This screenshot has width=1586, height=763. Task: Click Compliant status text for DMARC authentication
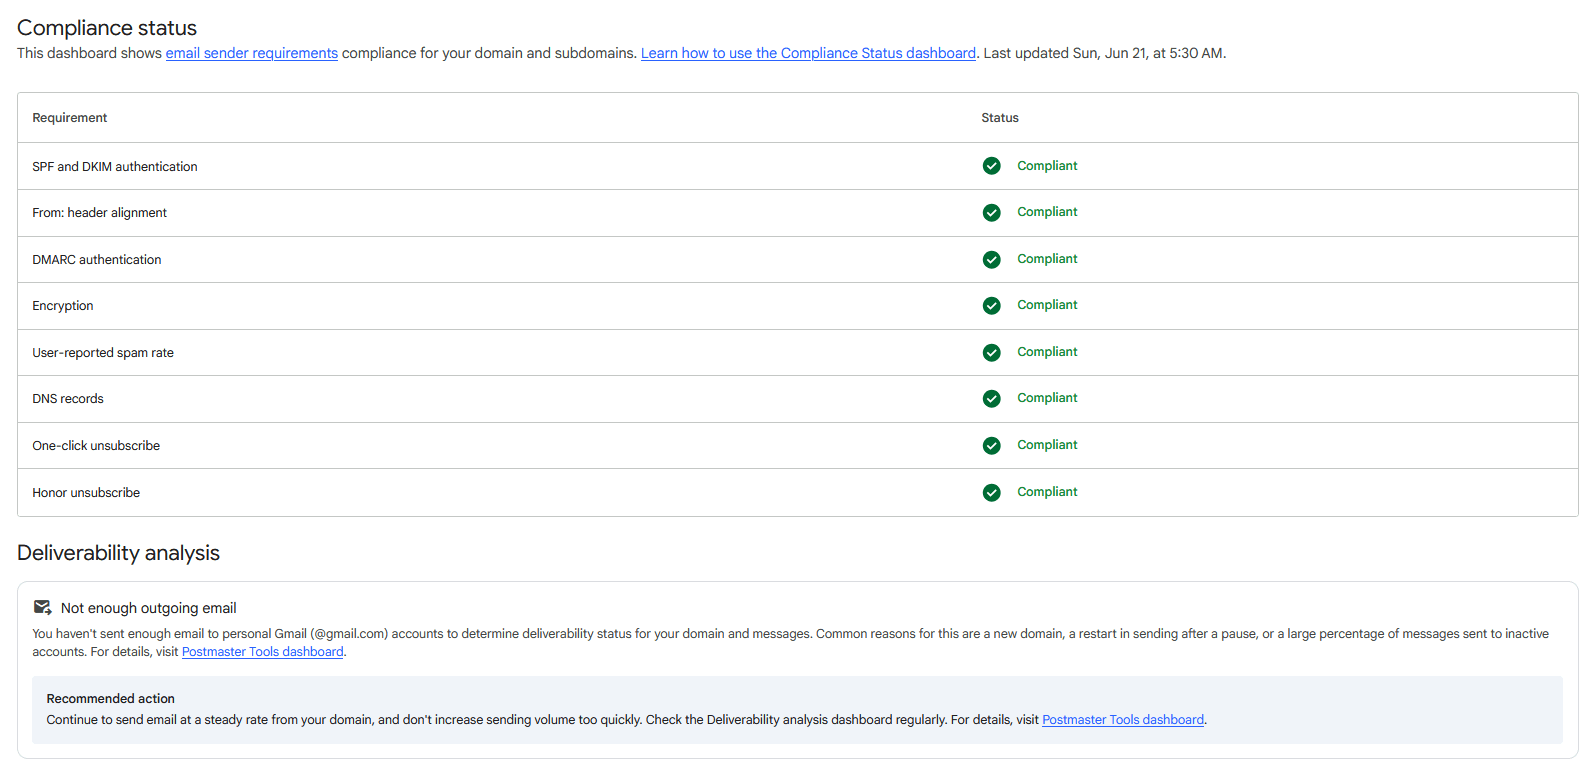(x=1047, y=259)
